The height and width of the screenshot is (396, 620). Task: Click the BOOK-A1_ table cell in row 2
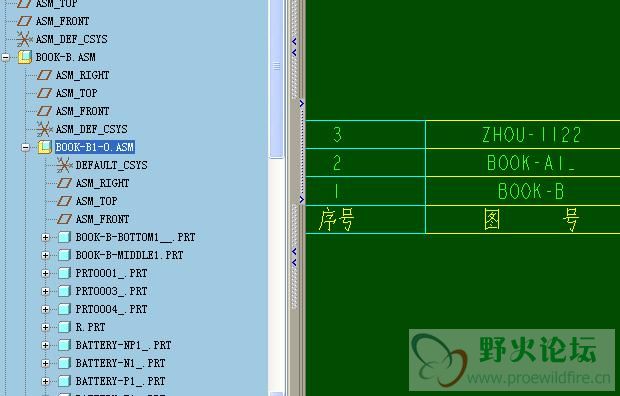point(523,163)
